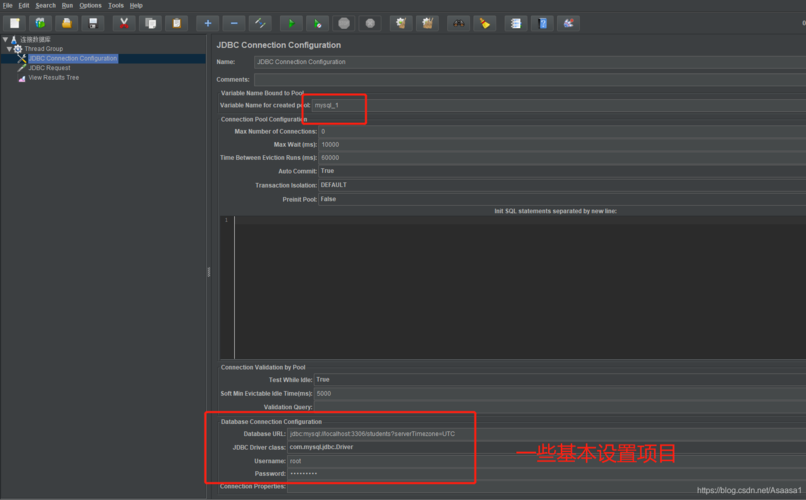
Task: Click the binoculars Search icon
Action: 459,23
